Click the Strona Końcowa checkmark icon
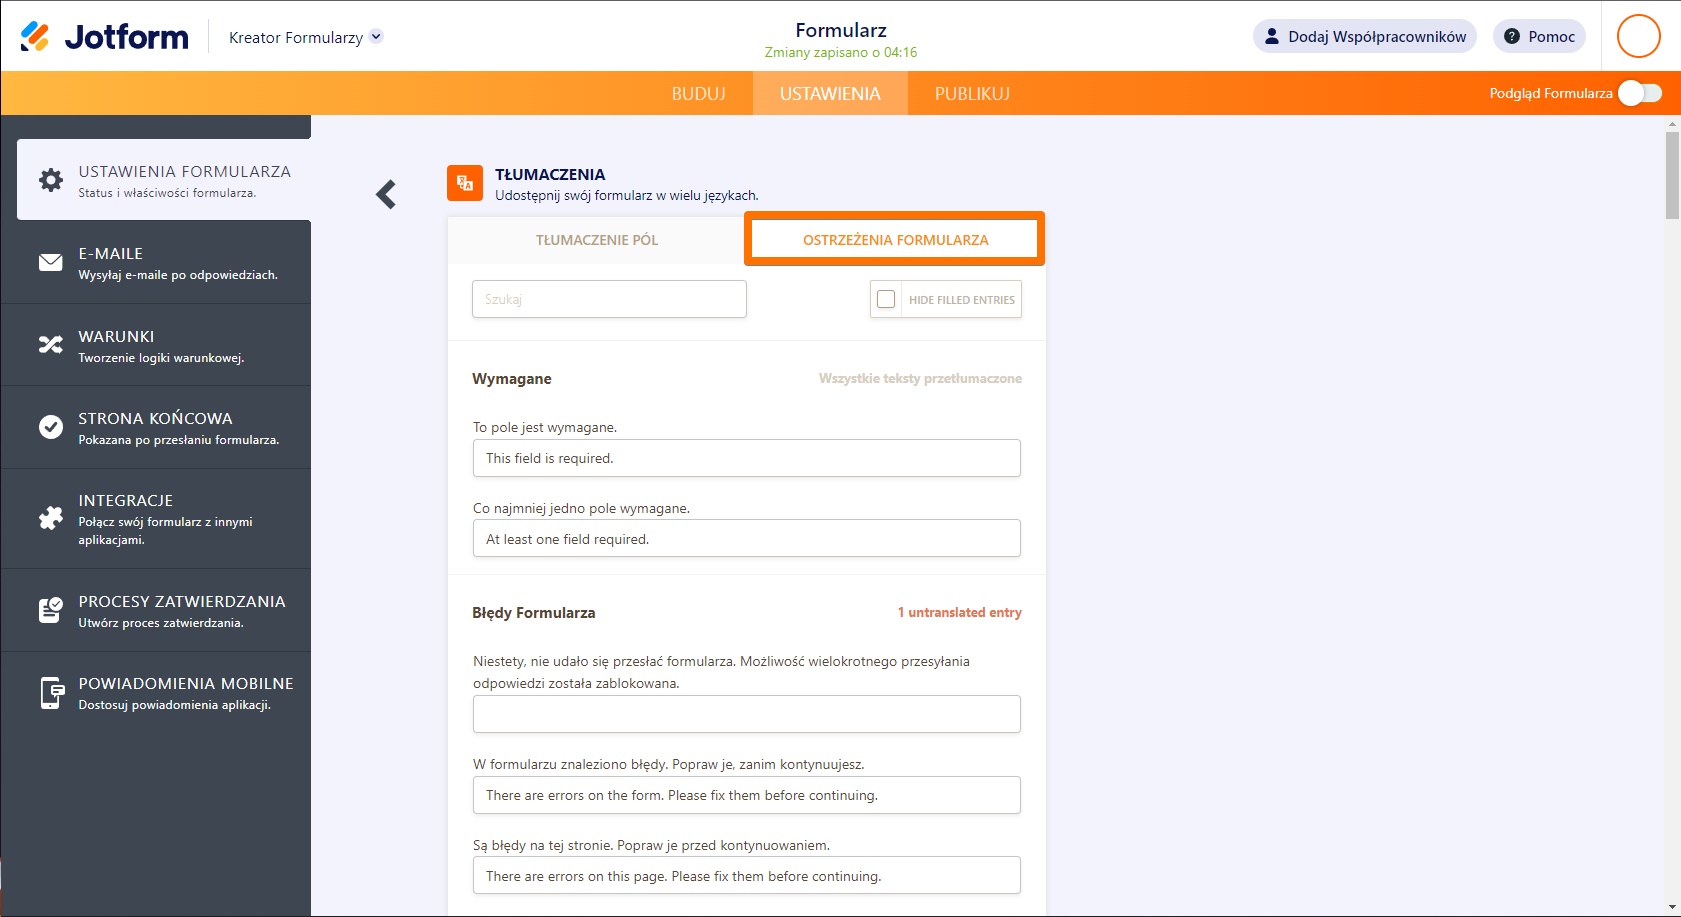This screenshot has width=1681, height=917. [50, 426]
